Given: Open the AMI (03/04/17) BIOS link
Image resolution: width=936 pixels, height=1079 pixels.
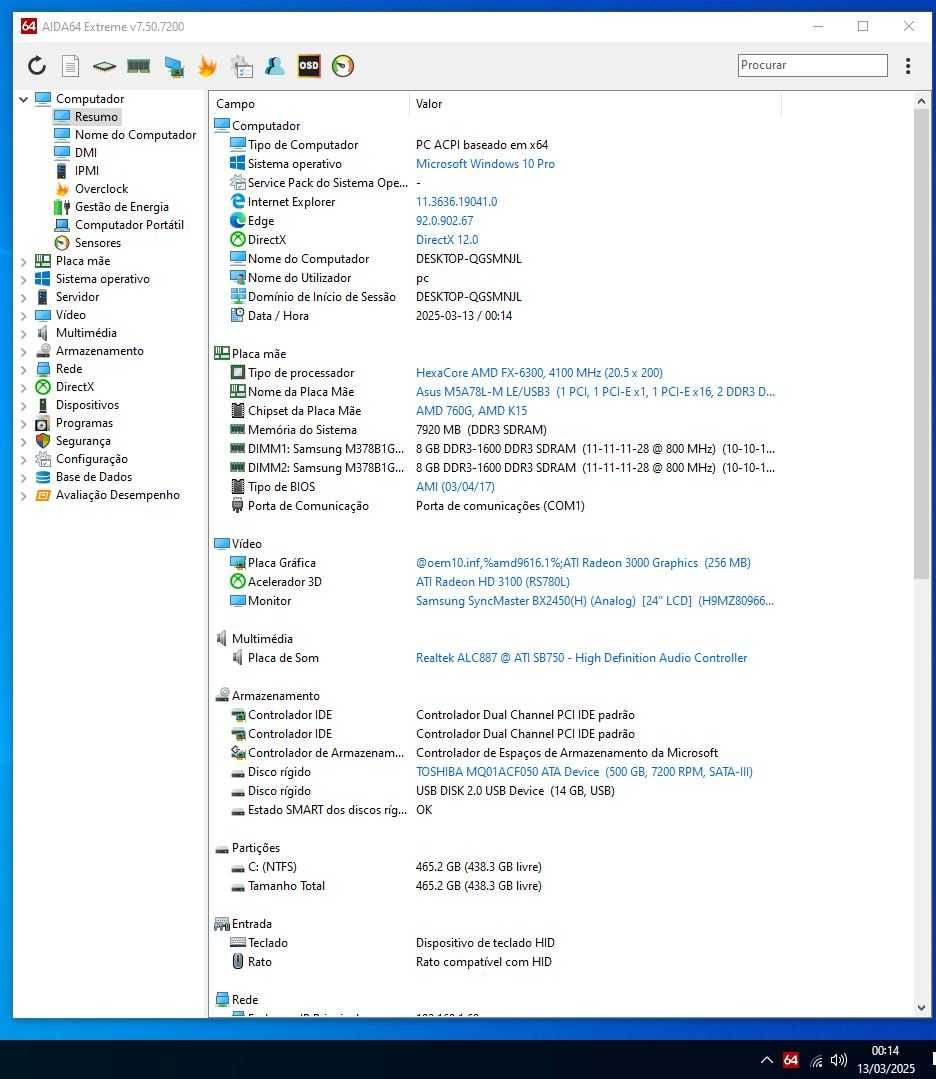Looking at the screenshot, I should point(455,487).
